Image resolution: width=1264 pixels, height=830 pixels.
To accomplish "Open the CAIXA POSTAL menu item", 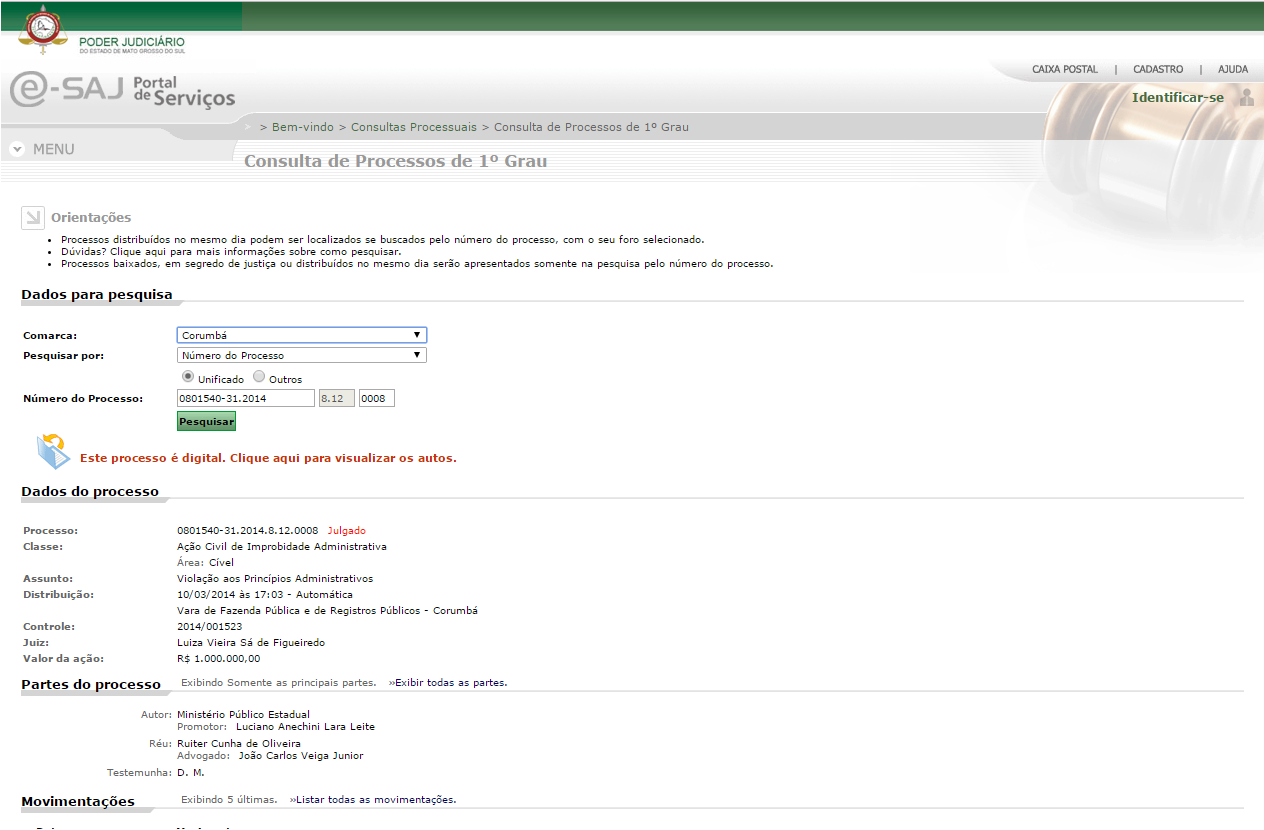I will click(x=1064, y=70).
